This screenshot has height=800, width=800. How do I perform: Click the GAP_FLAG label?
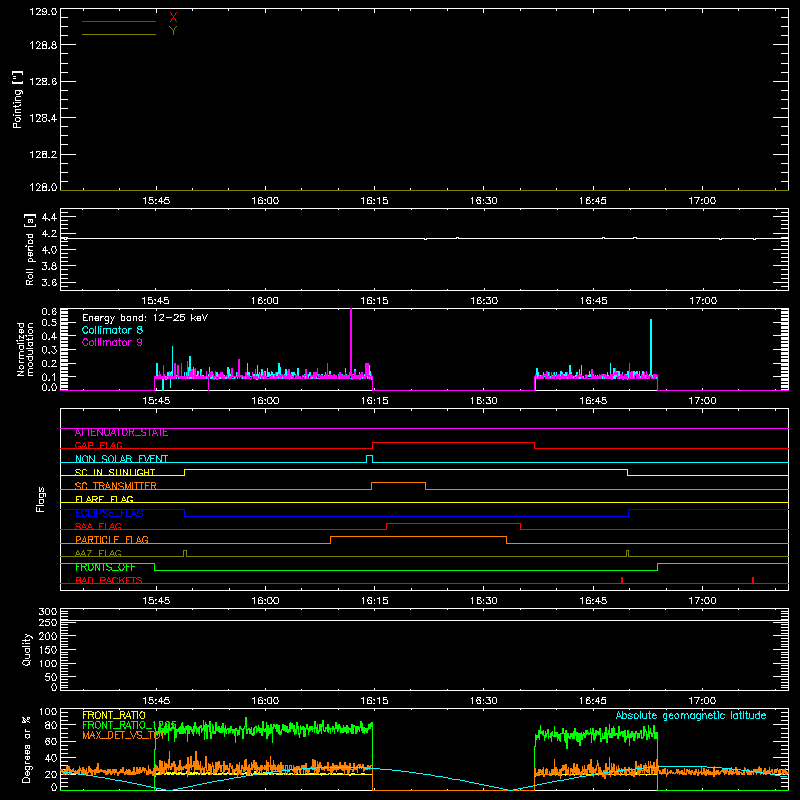pyautogui.click(x=98, y=445)
